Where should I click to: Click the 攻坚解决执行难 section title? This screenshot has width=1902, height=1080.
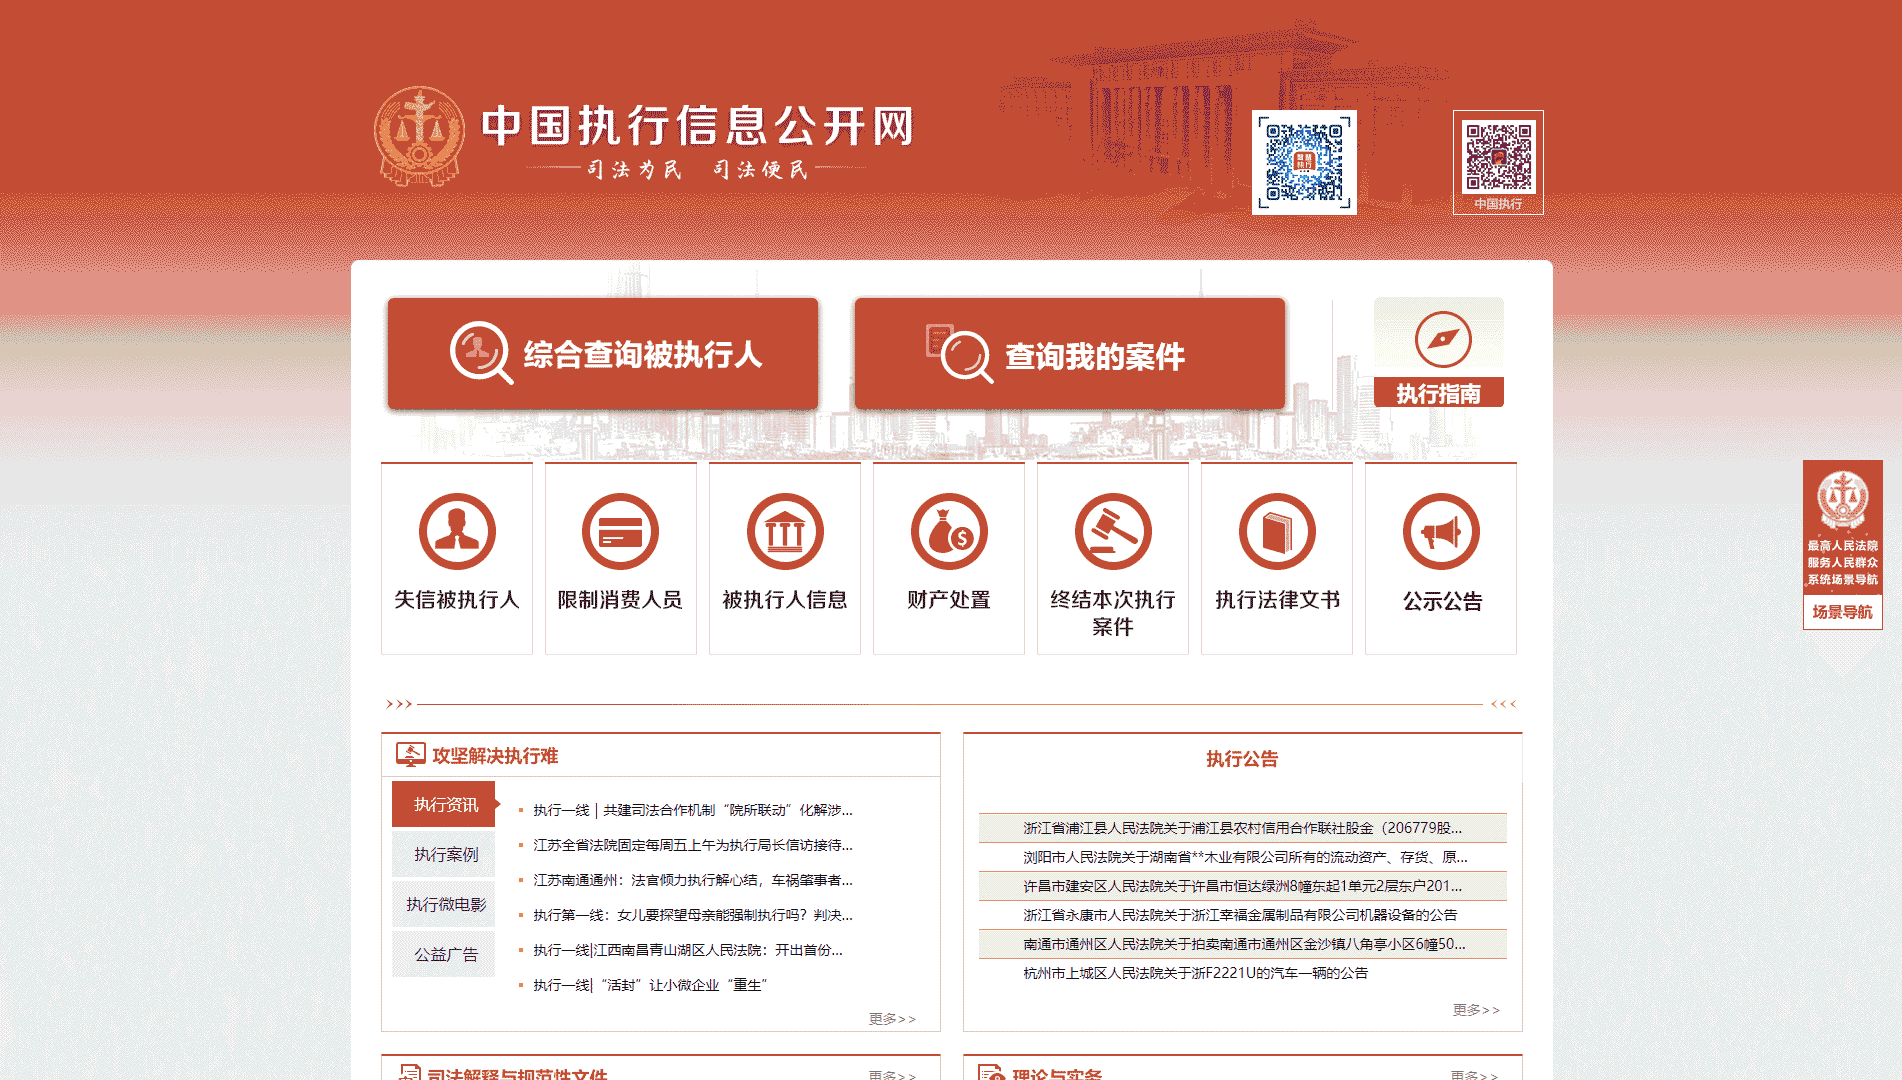(x=495, y=756)
